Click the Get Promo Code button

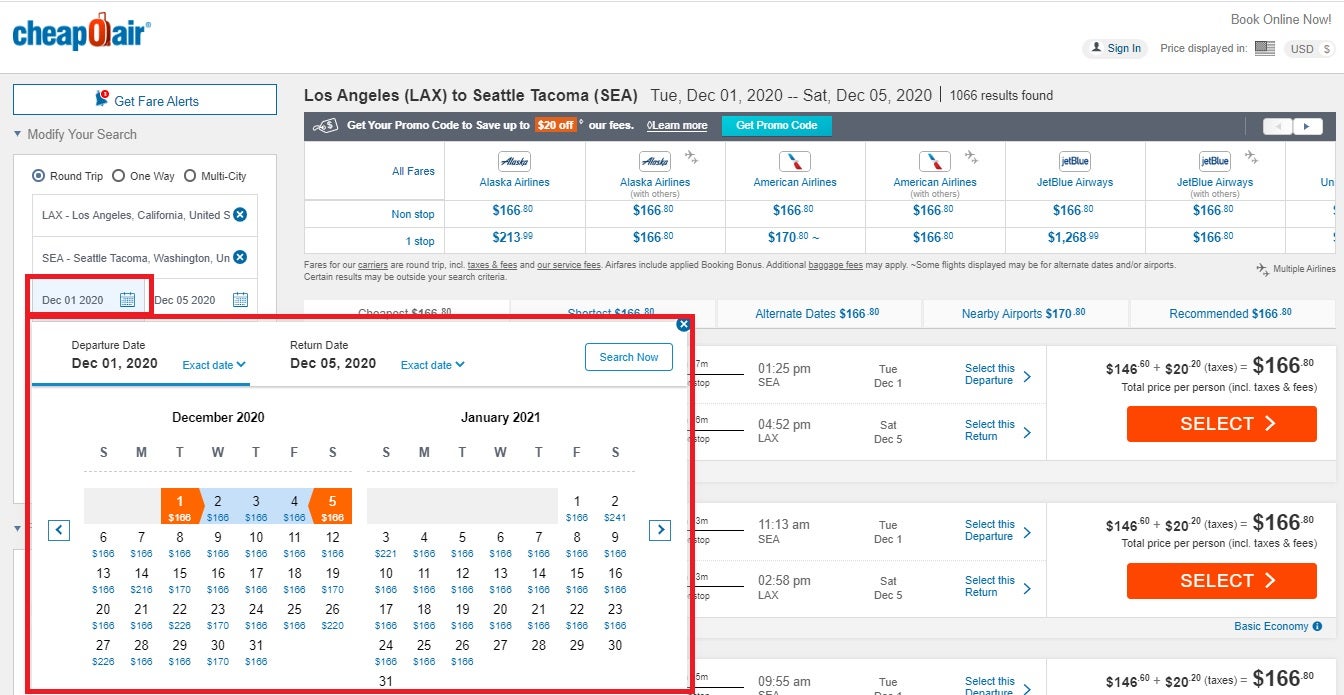[x=775, y=125]
